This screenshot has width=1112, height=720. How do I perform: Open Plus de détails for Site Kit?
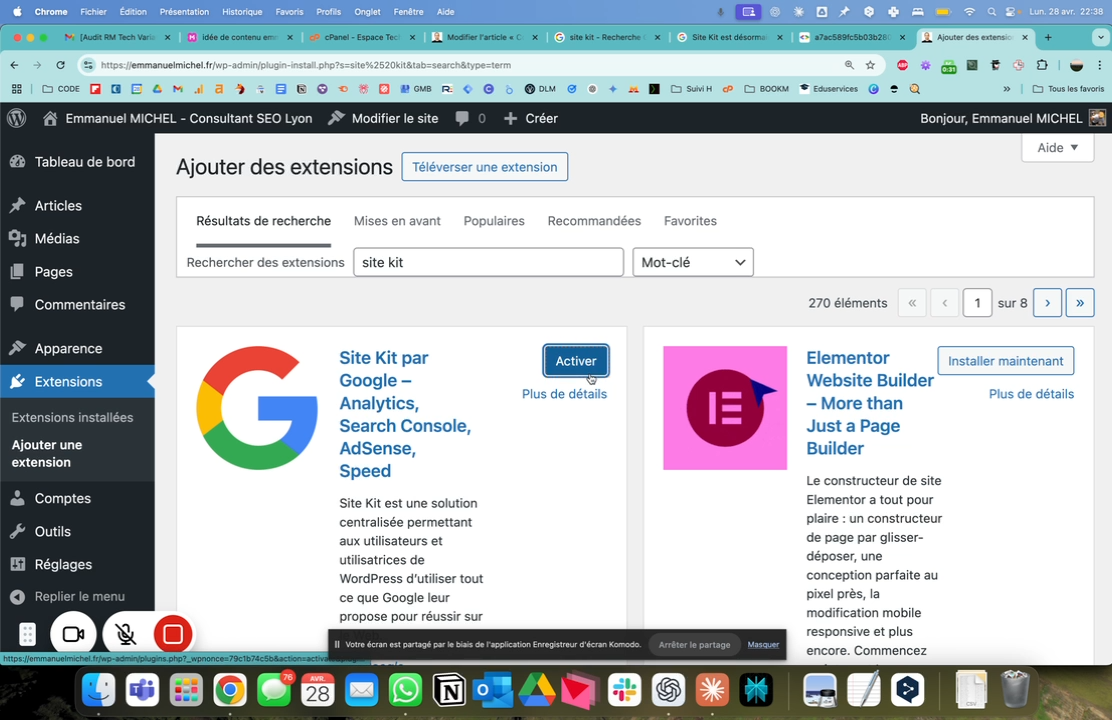[564, 394]
